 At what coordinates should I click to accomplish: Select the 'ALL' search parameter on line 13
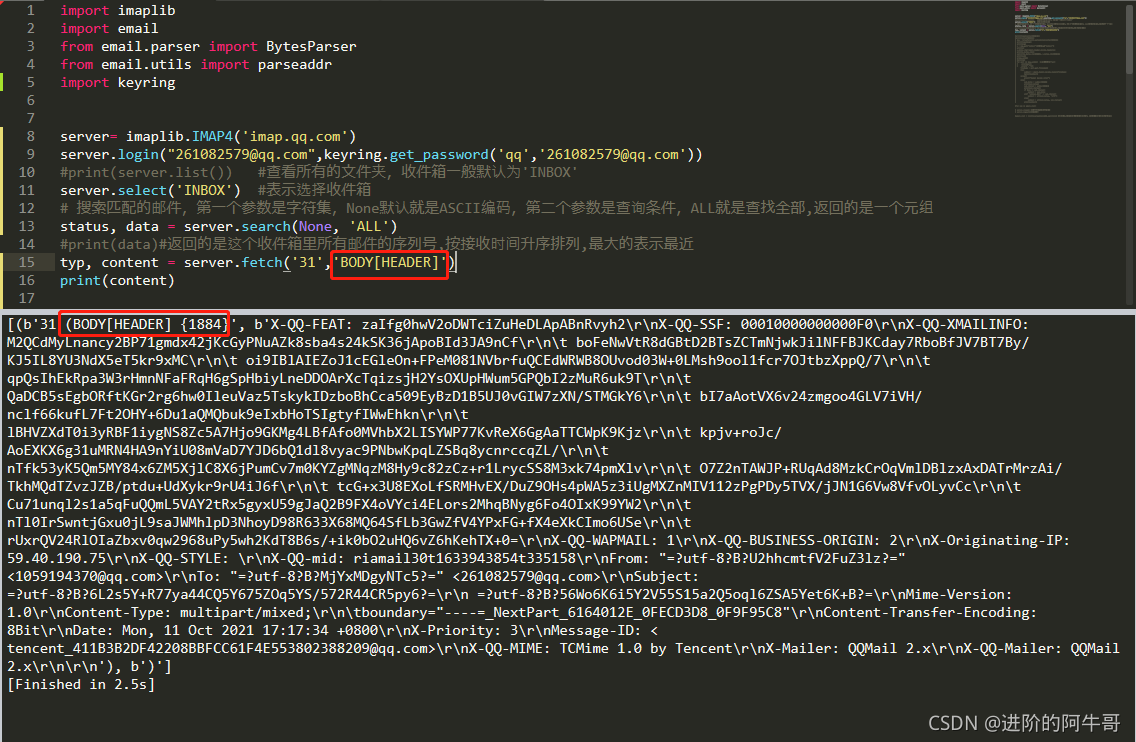[368, 226]
